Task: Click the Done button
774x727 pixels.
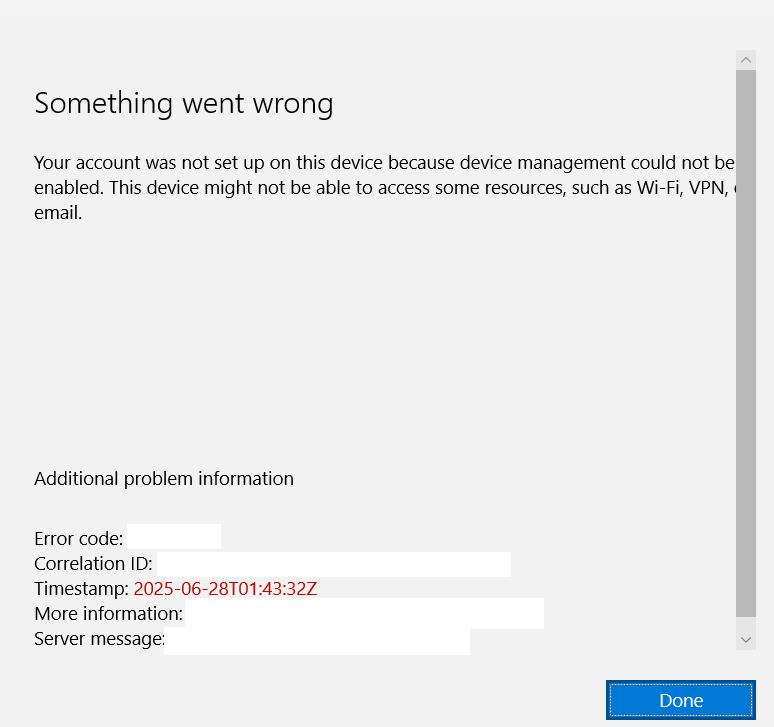Action: coord(681,700)
